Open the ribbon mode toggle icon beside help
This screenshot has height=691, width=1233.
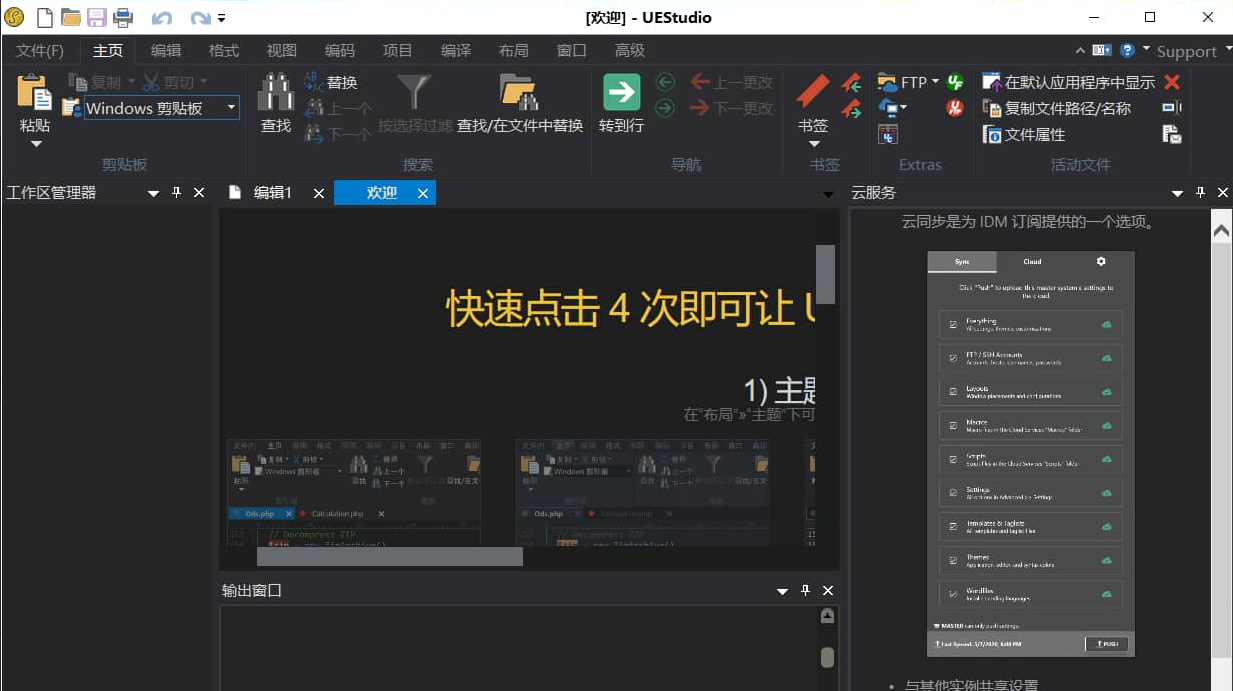click(1102, 50)
